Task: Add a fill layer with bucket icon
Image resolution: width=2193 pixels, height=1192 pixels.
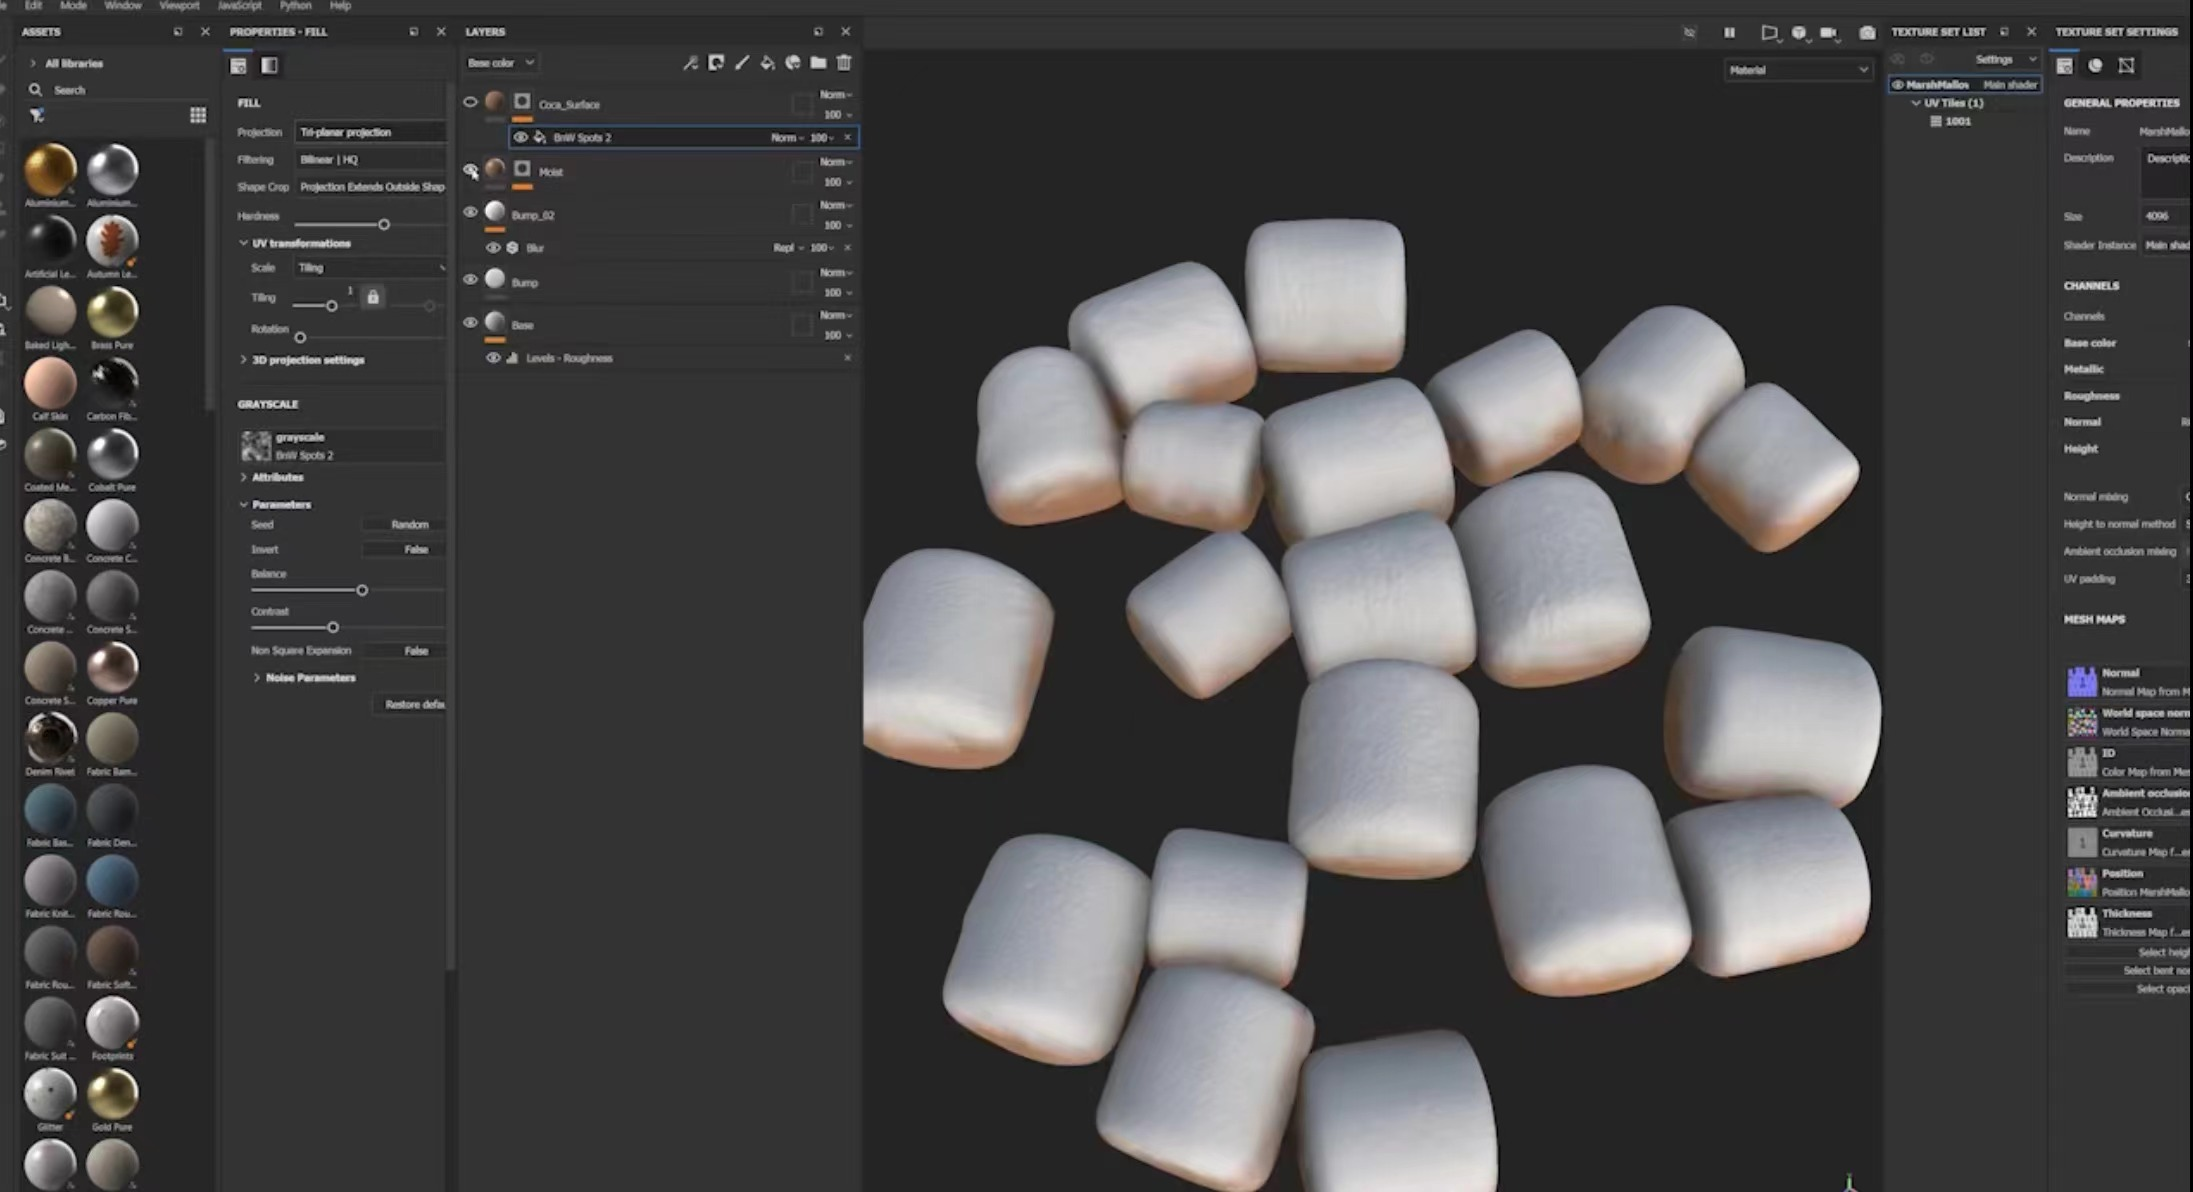Action: click(x=767, y=63)
